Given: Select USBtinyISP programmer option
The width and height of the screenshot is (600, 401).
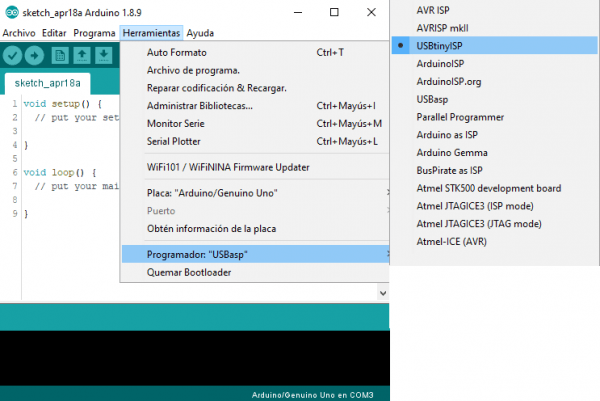Looking at the screenshot, I should 445,46.
